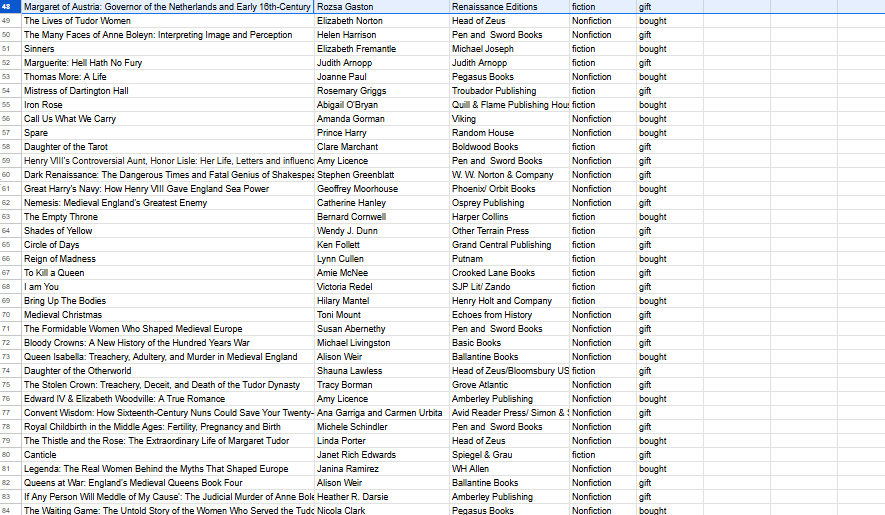Select the 'Prince Harry' author cell

click(341, 133)
